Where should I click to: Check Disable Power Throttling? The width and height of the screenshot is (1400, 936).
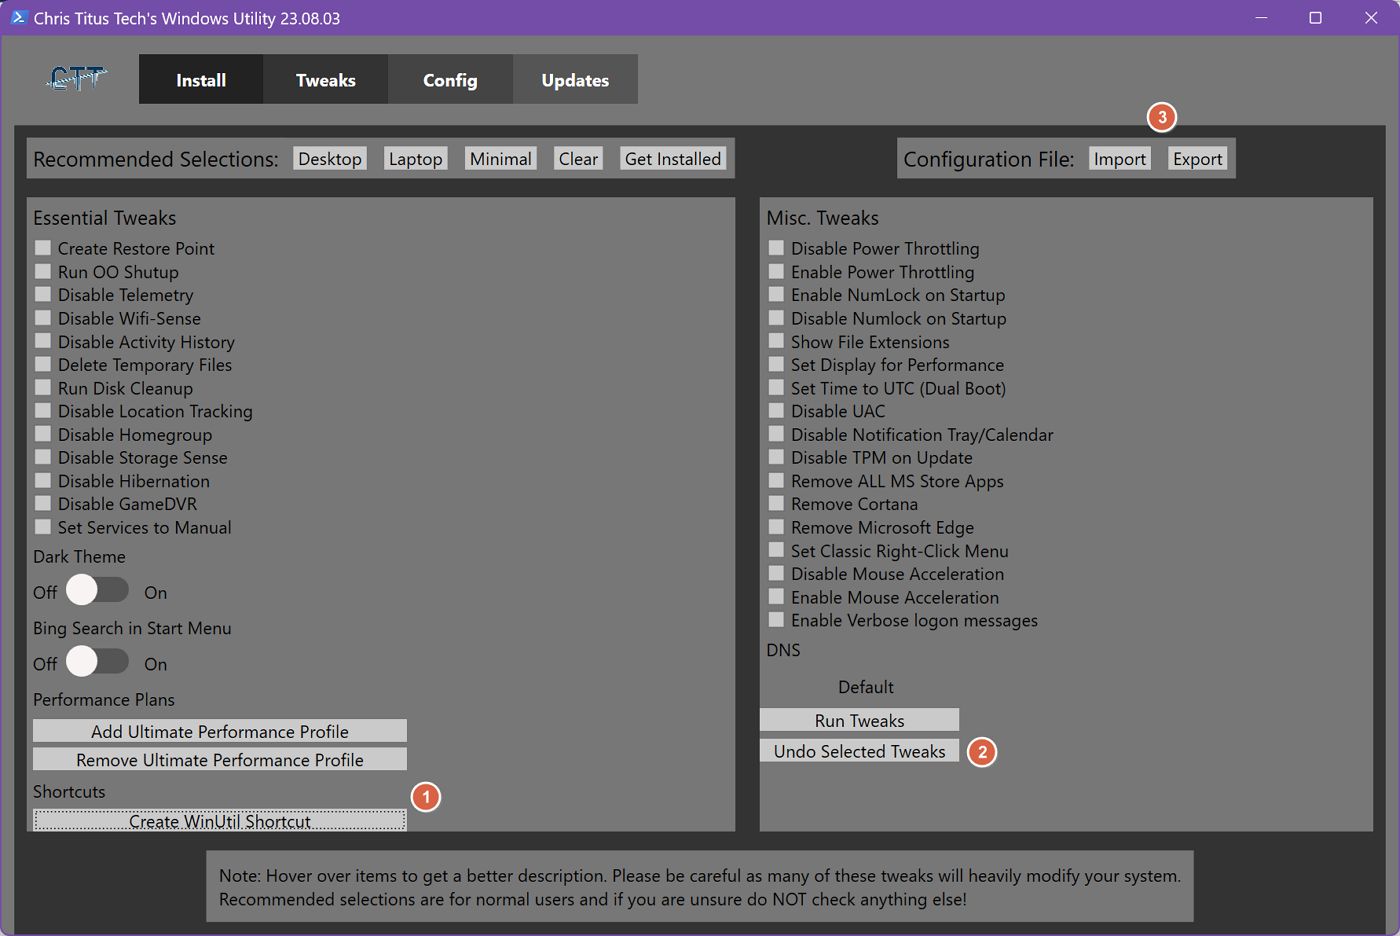click(776, 248)
